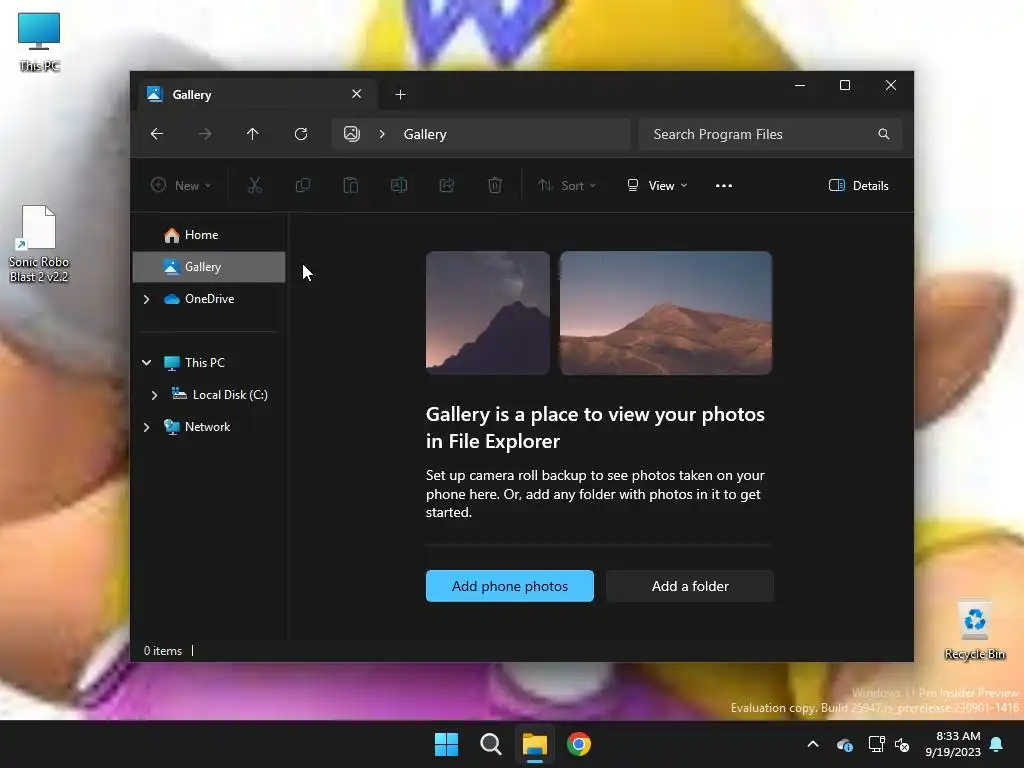Screen dimensions: 1024x768
Task: Click the dark mountain sample photo
Action: [488, 313]
